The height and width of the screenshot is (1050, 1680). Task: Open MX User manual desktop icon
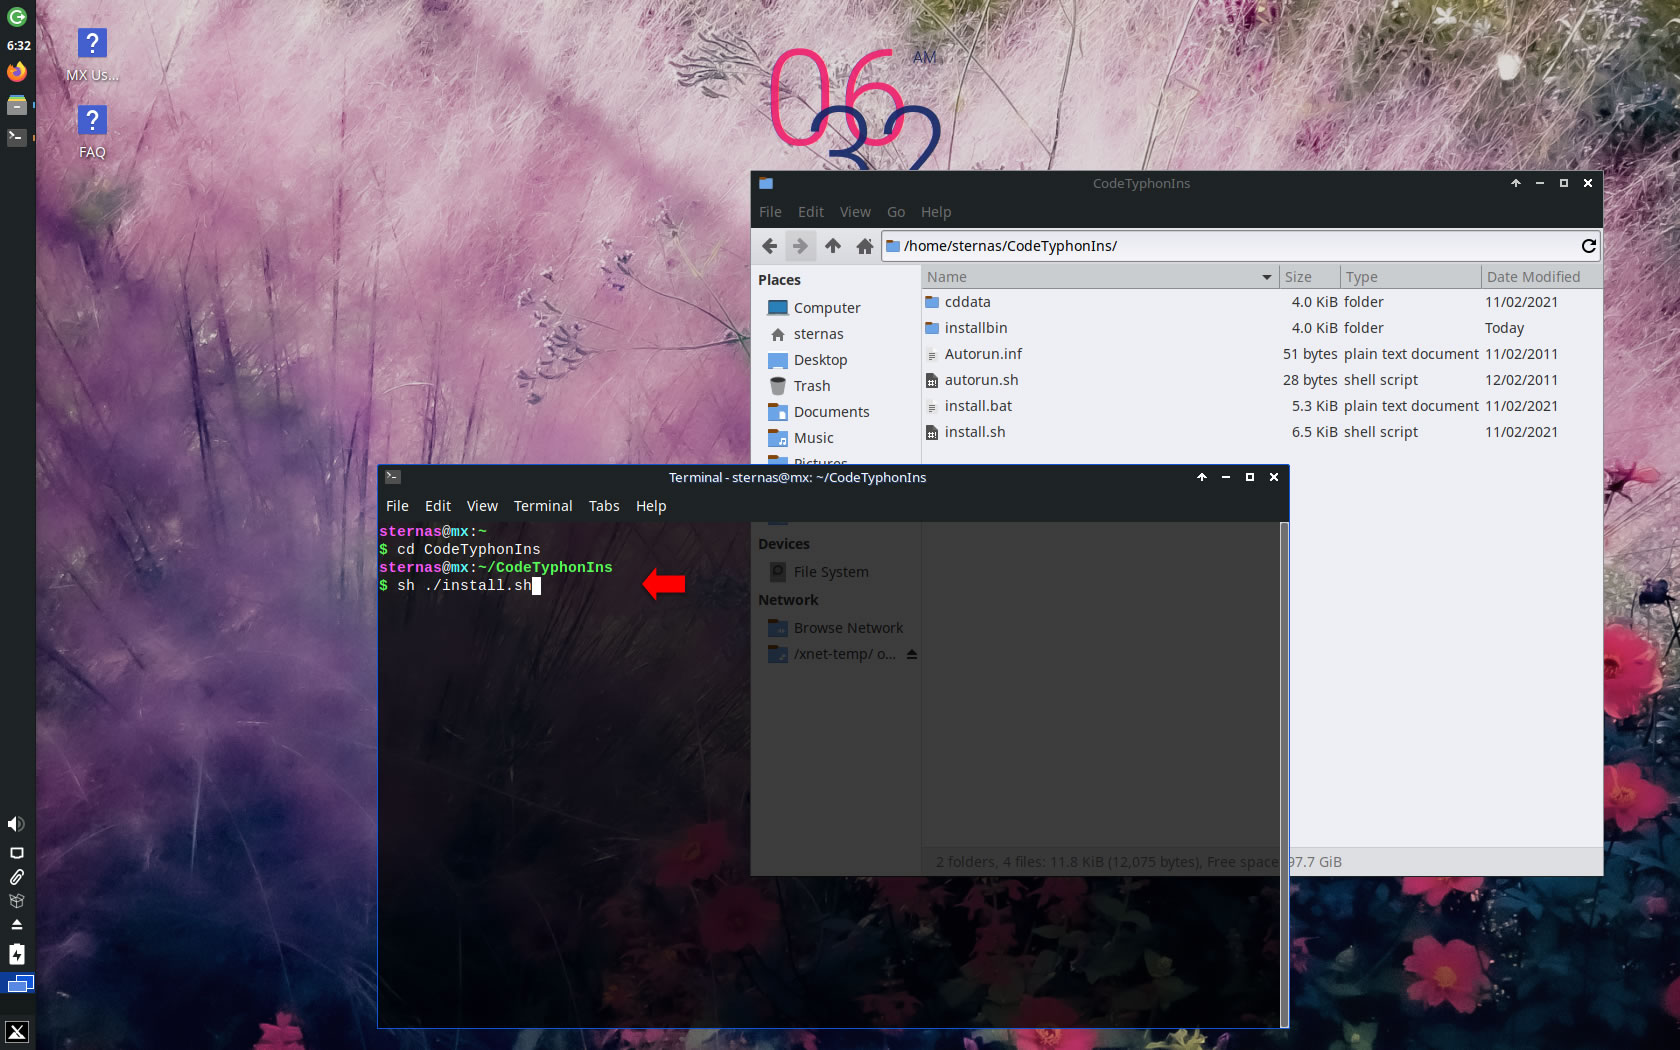92,55
